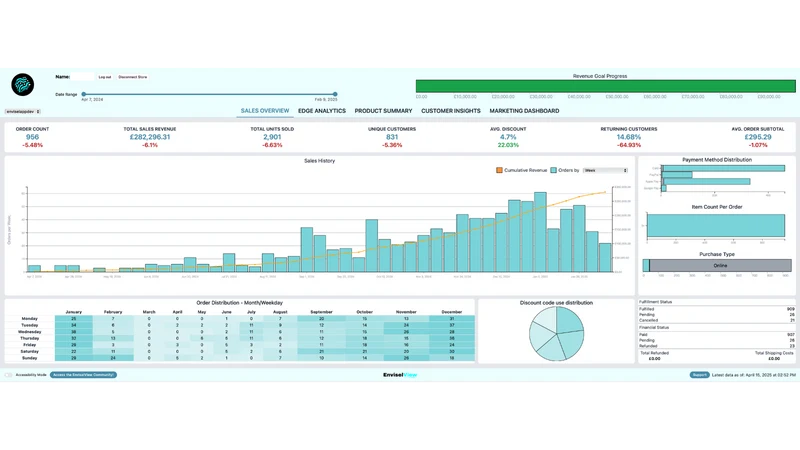Click the Total Shipping Costs label

pos(774,353)
